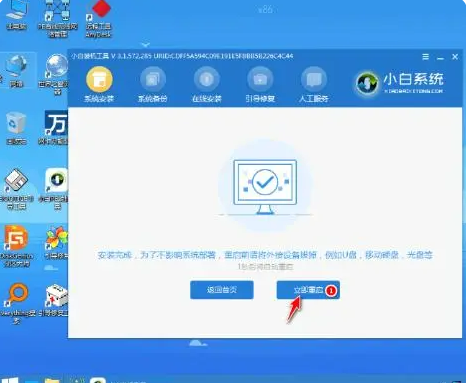Open the 网络 desktop icon
466x383 pixels.
click(16, 71)
